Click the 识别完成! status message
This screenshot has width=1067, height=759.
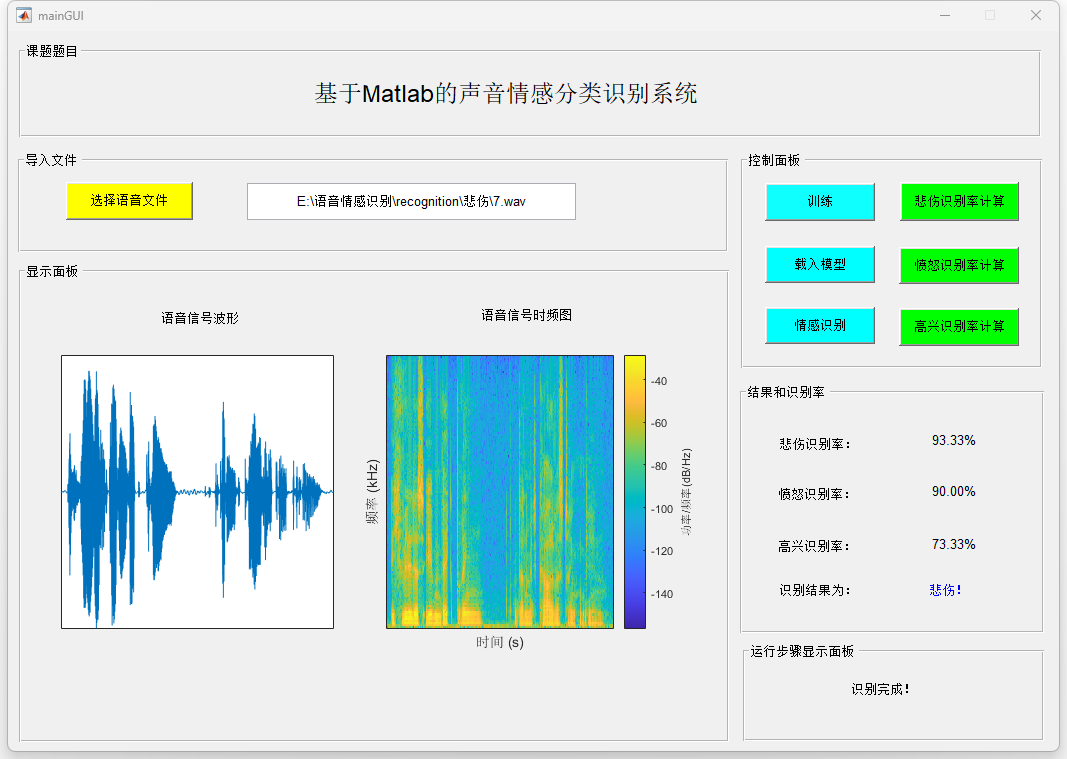click(x=881, y=689)
